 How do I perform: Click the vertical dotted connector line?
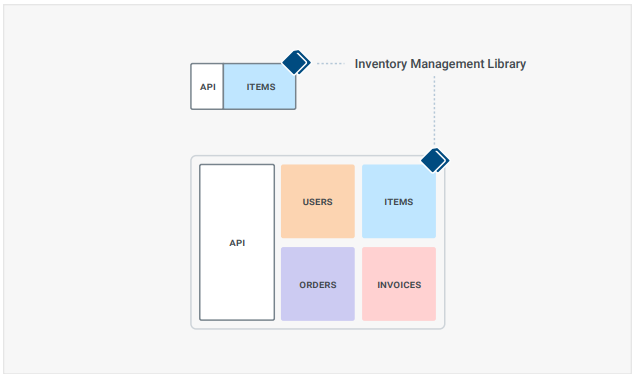coord(434,110)
